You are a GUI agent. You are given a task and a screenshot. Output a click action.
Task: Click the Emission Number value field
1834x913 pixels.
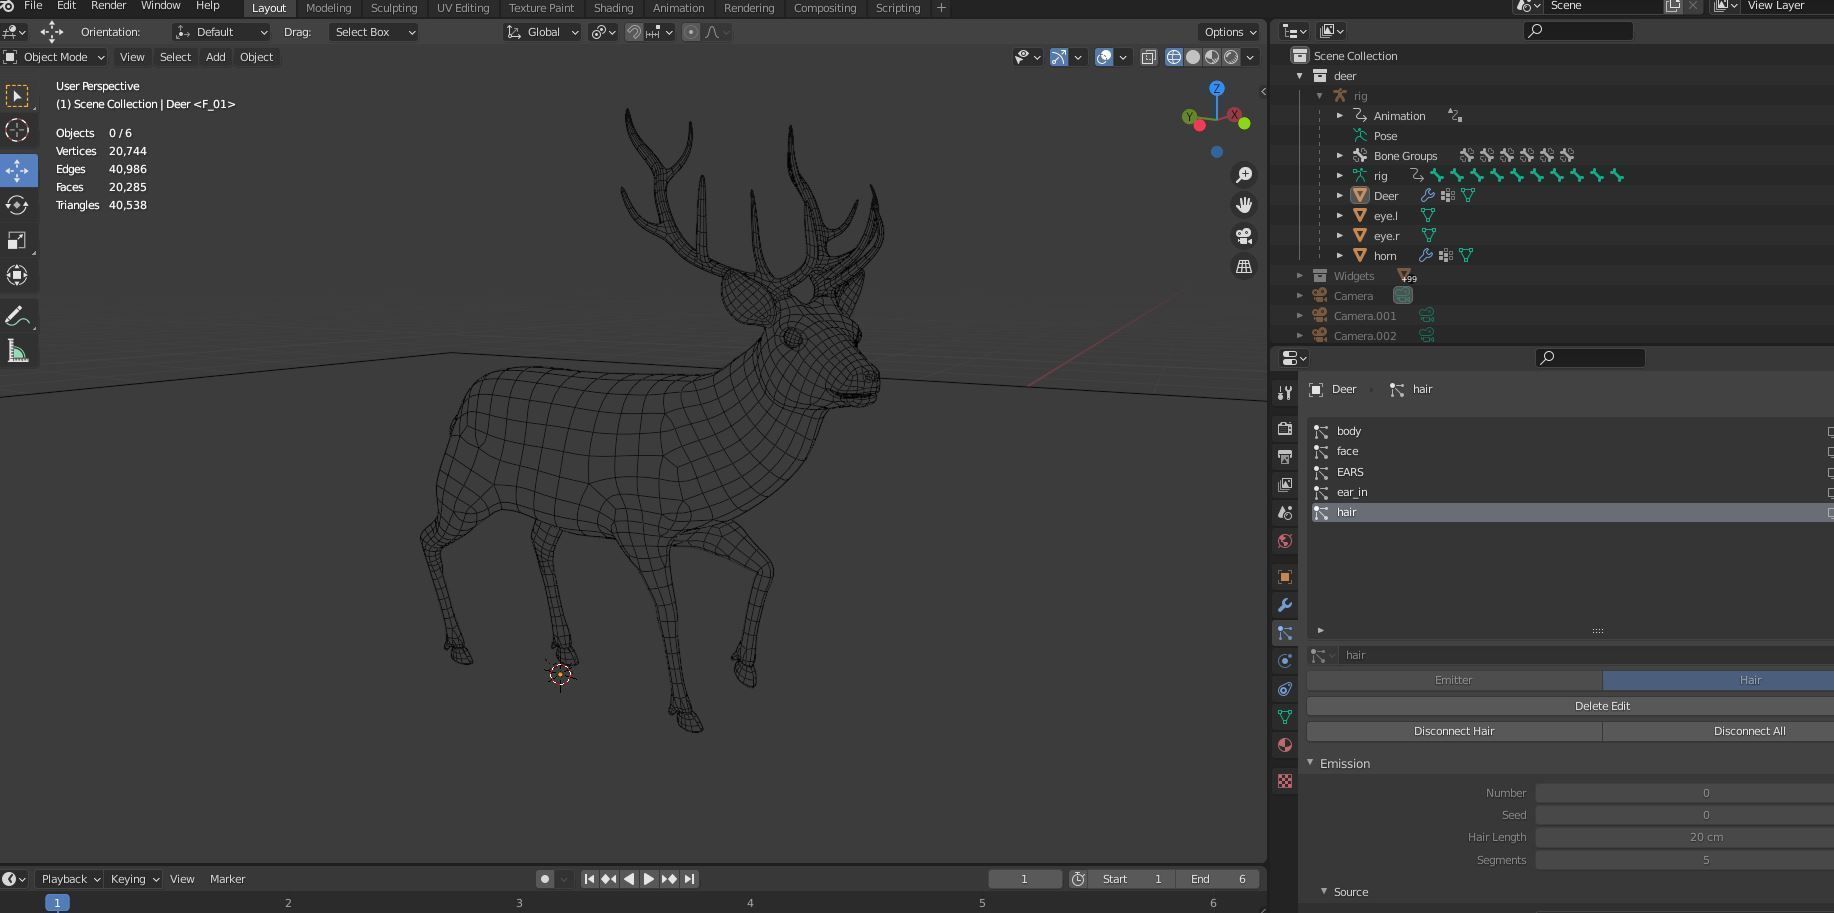(1685, 793)
